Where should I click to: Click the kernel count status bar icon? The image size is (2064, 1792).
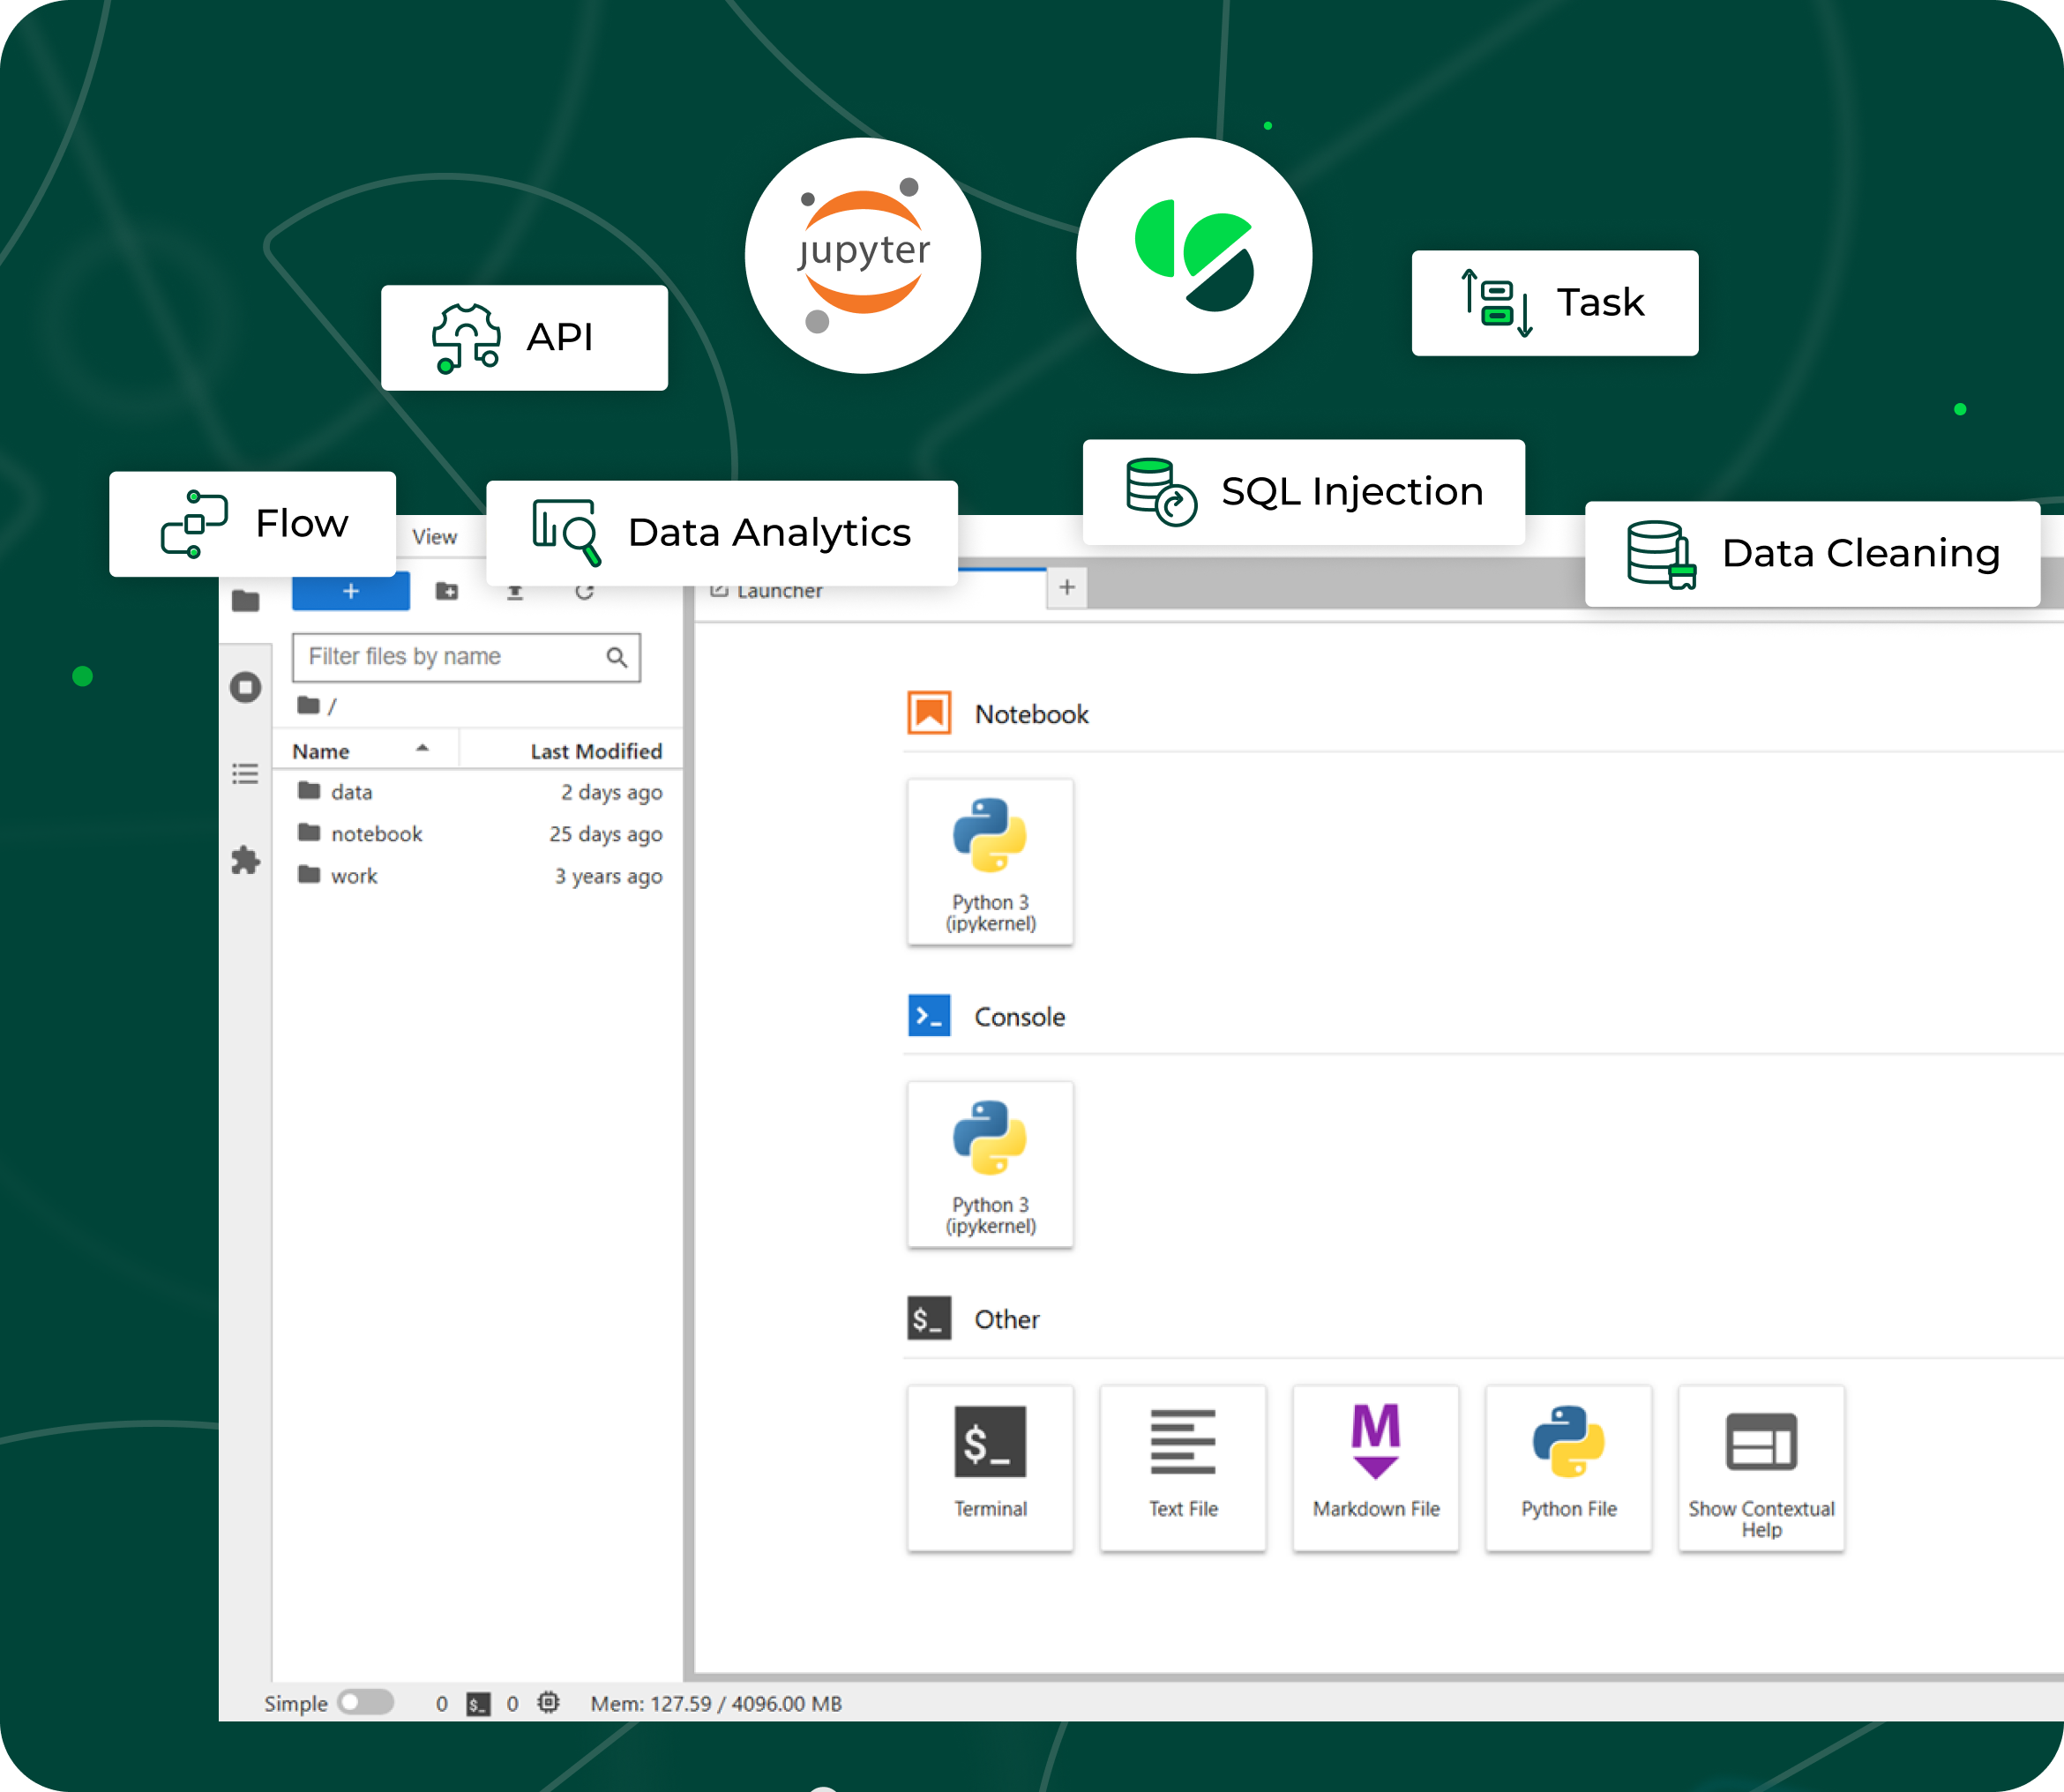click(x=548, y=1703)
